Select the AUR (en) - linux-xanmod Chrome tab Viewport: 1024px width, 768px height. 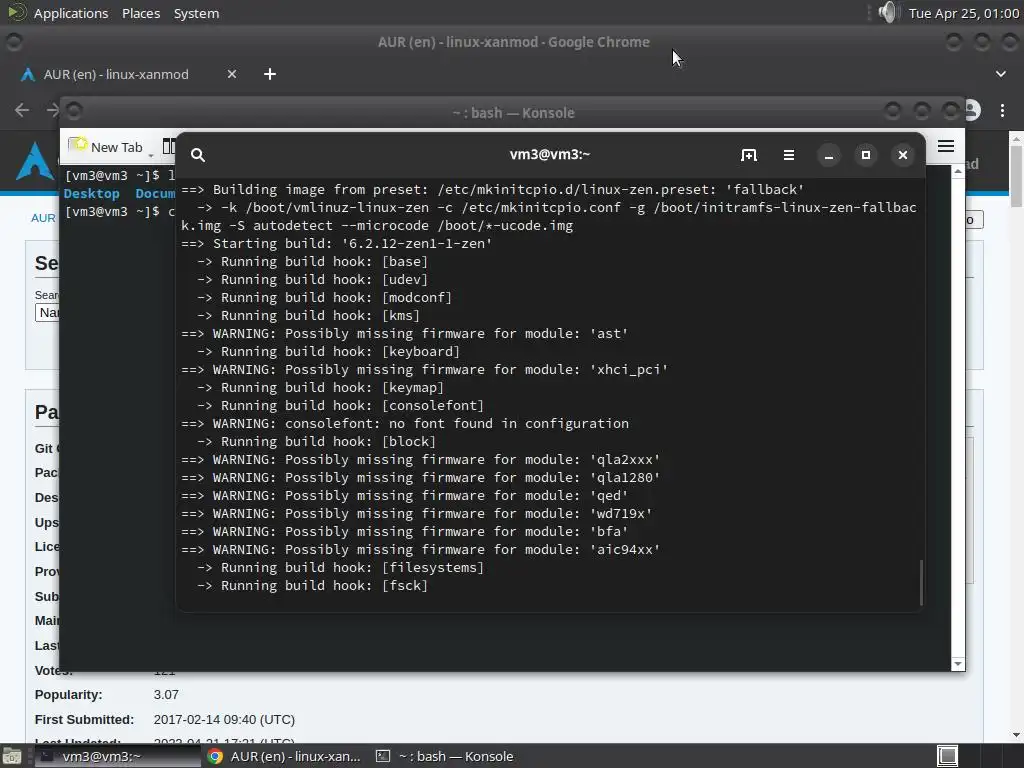[116, 74]
